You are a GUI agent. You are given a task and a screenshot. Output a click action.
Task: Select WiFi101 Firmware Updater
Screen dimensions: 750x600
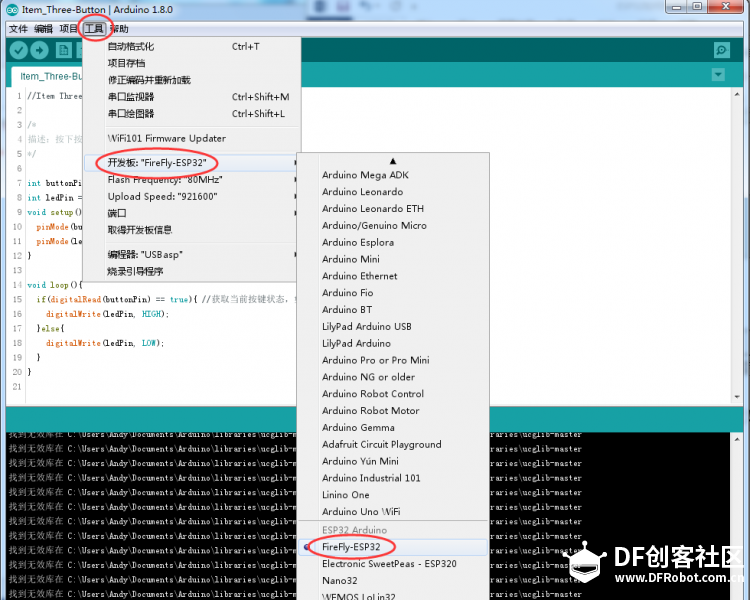[191, 138]
